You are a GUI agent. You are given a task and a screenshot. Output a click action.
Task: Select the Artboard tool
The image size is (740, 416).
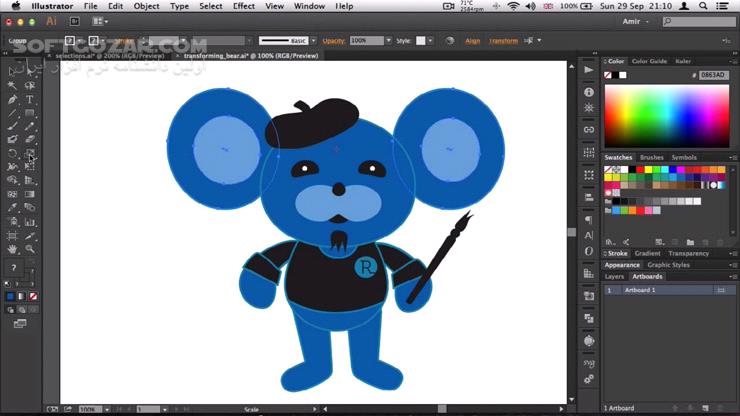point(12,236)
